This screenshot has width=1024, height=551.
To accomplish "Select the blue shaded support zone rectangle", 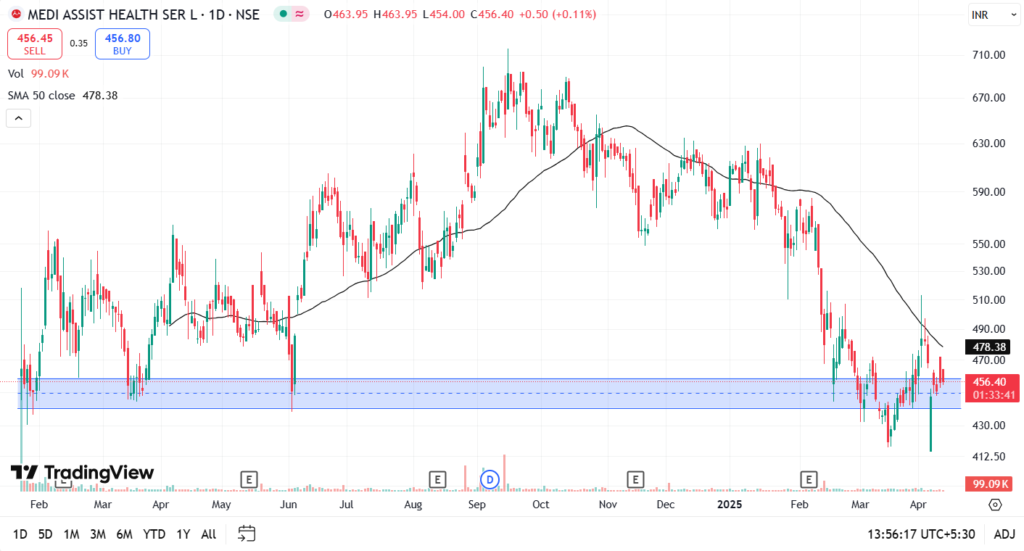I will (489, 394).
